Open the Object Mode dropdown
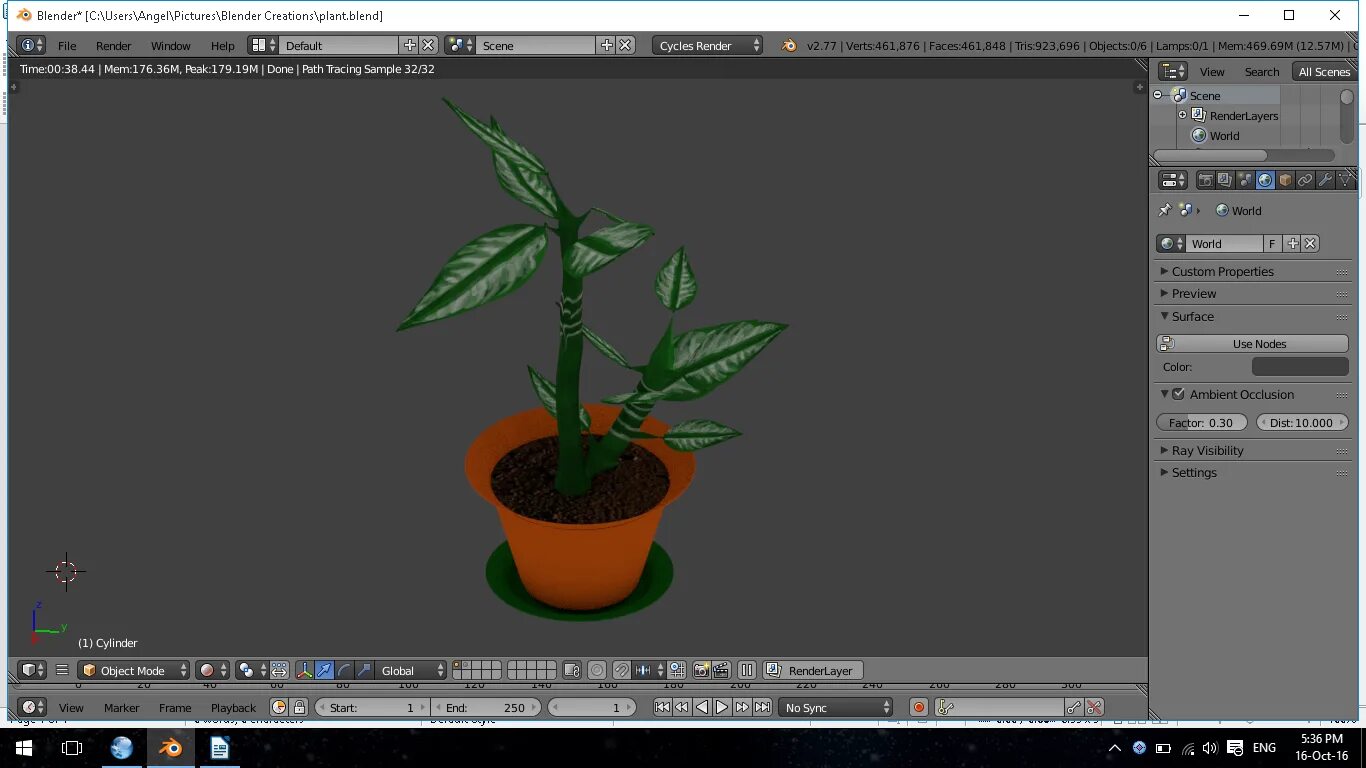 click(134, 670)
